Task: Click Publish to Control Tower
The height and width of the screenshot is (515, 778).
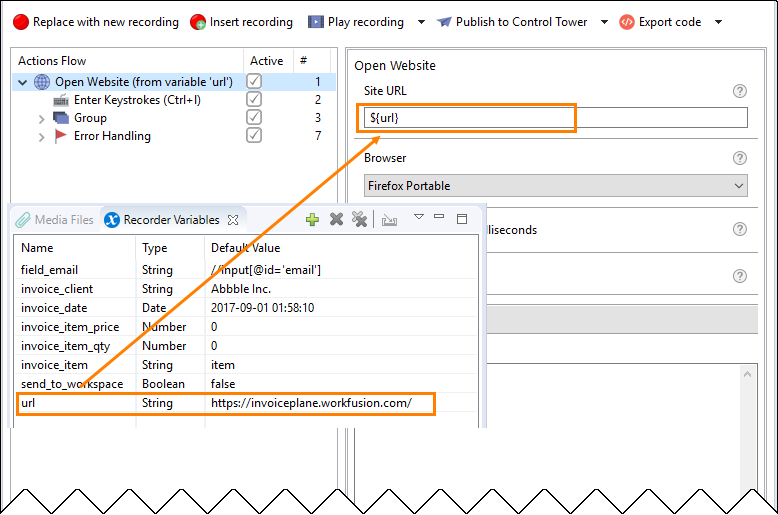Action: [x=512, y=22]
